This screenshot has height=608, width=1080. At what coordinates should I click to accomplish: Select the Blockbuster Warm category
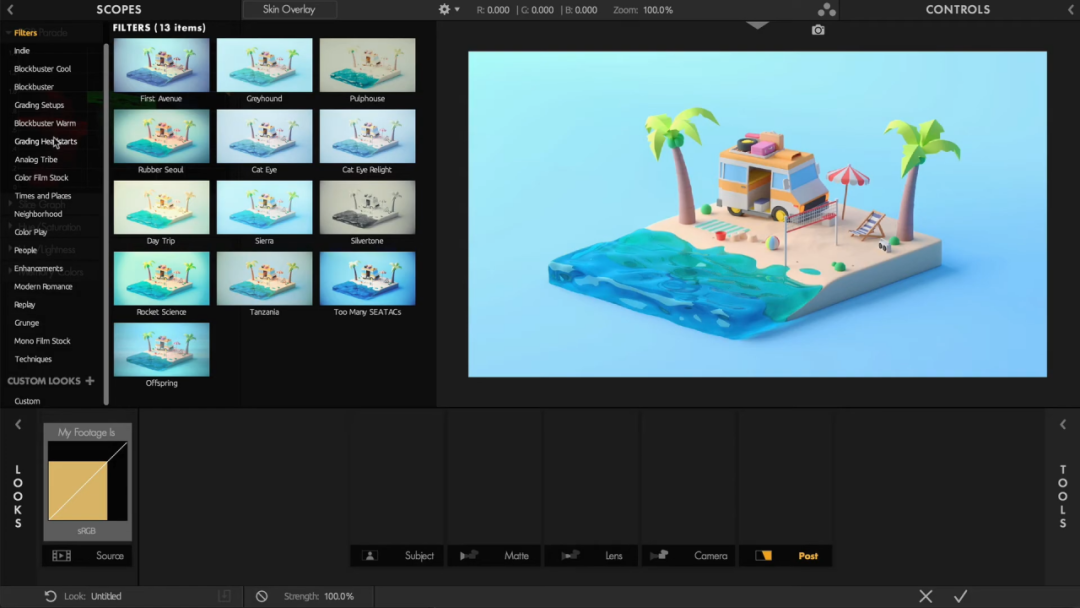pyautogui.click(x=47, y=123)
